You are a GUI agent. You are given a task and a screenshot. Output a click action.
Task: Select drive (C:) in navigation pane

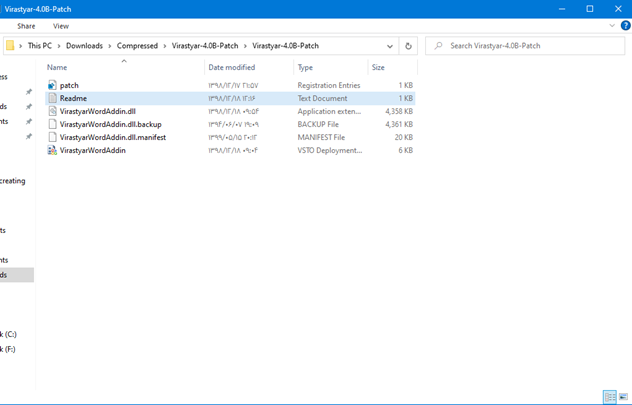tap(8, 334)
